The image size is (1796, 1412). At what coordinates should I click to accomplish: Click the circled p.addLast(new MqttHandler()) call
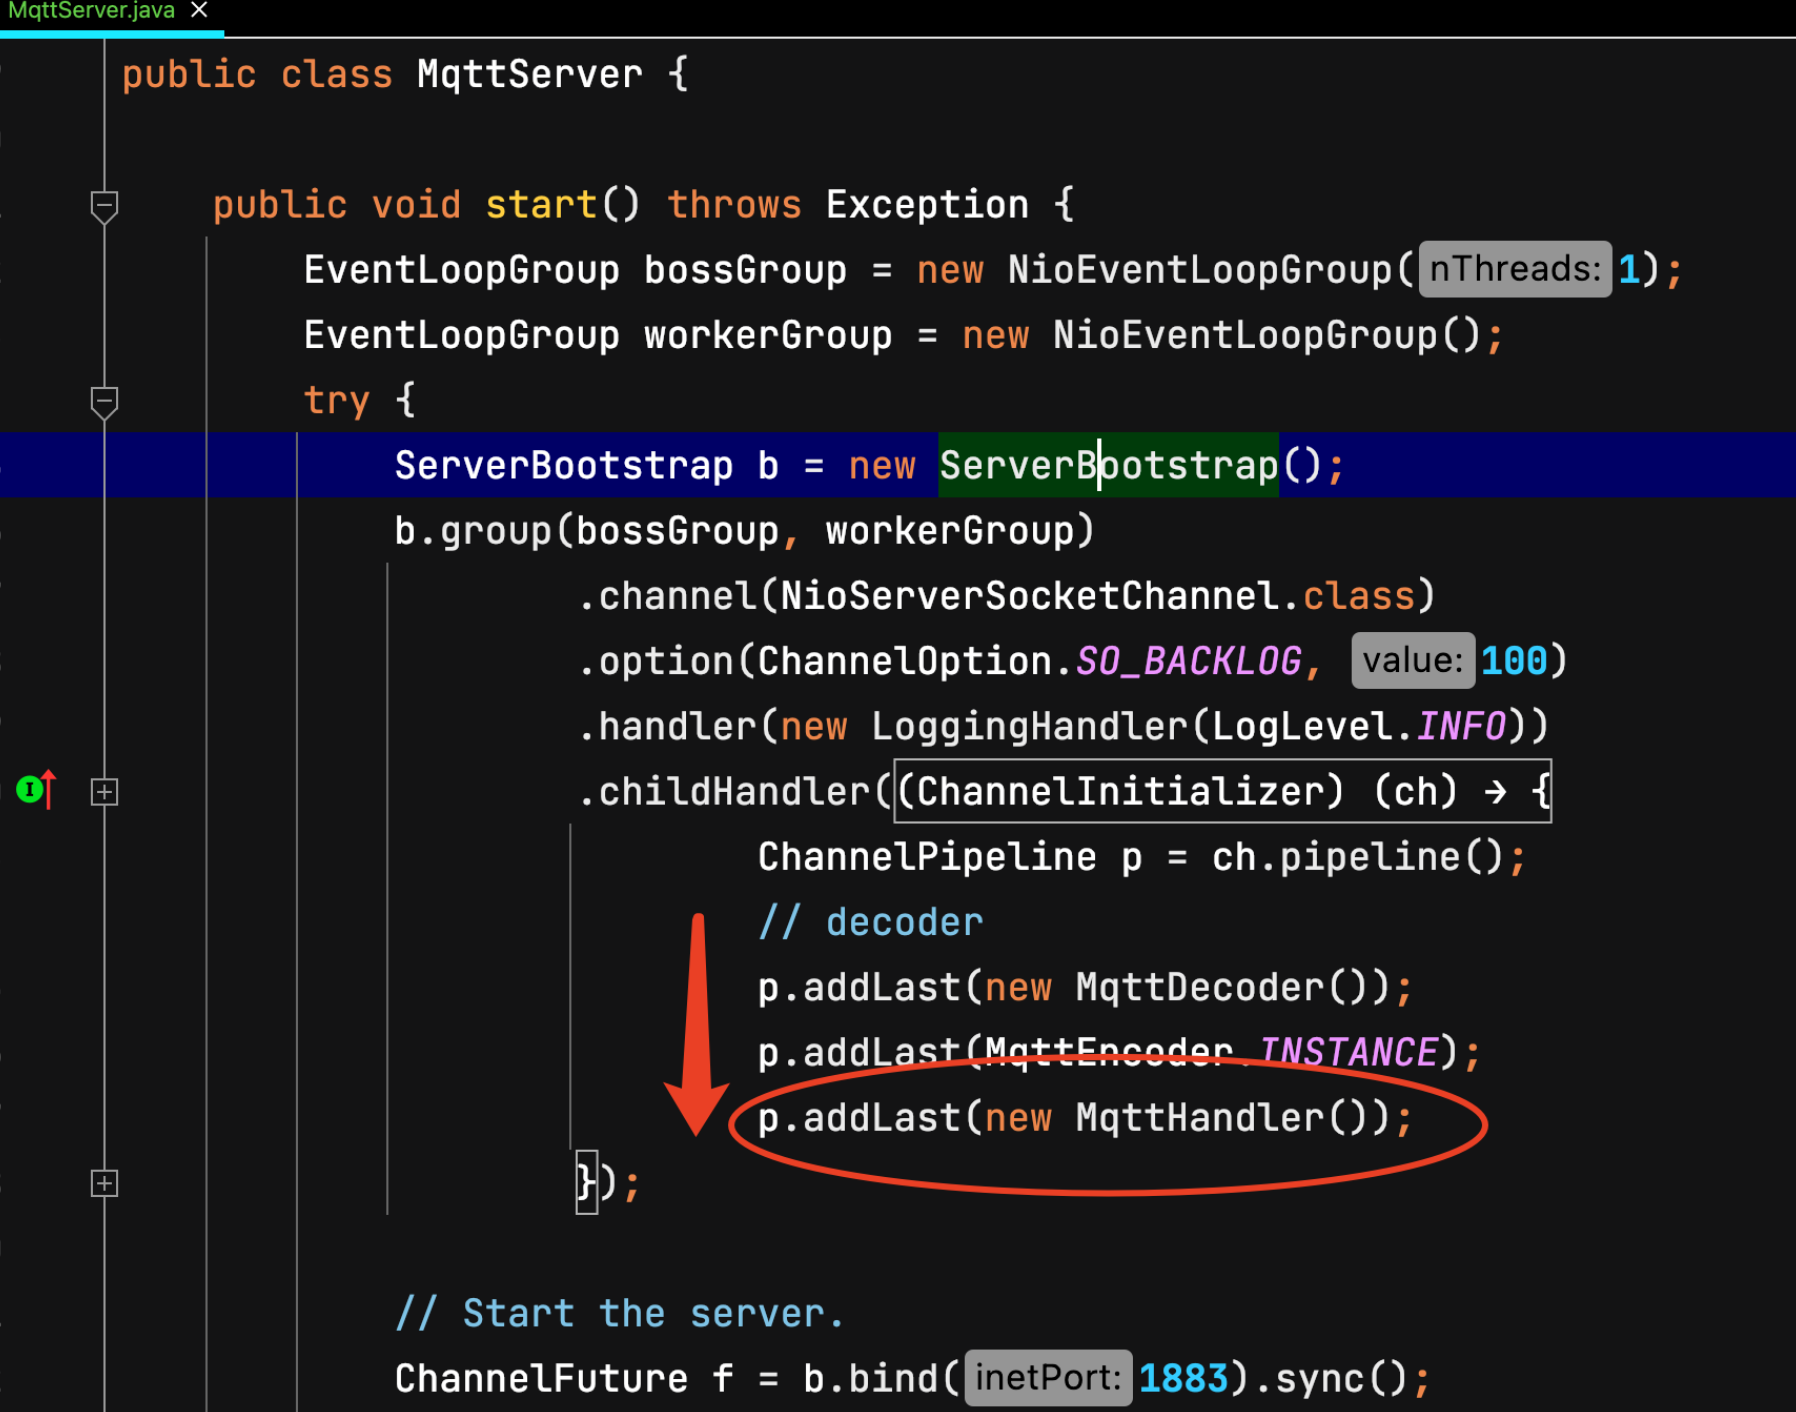pos(1085,1117)
